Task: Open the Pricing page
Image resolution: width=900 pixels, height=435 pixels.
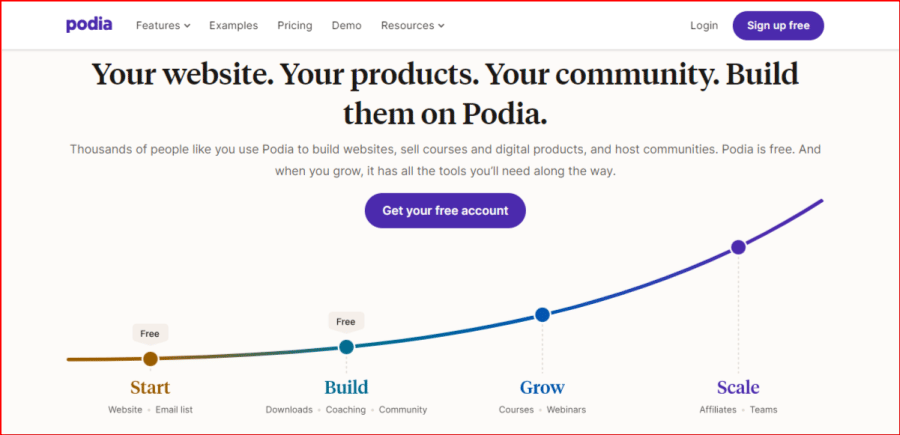Action: 294,25
